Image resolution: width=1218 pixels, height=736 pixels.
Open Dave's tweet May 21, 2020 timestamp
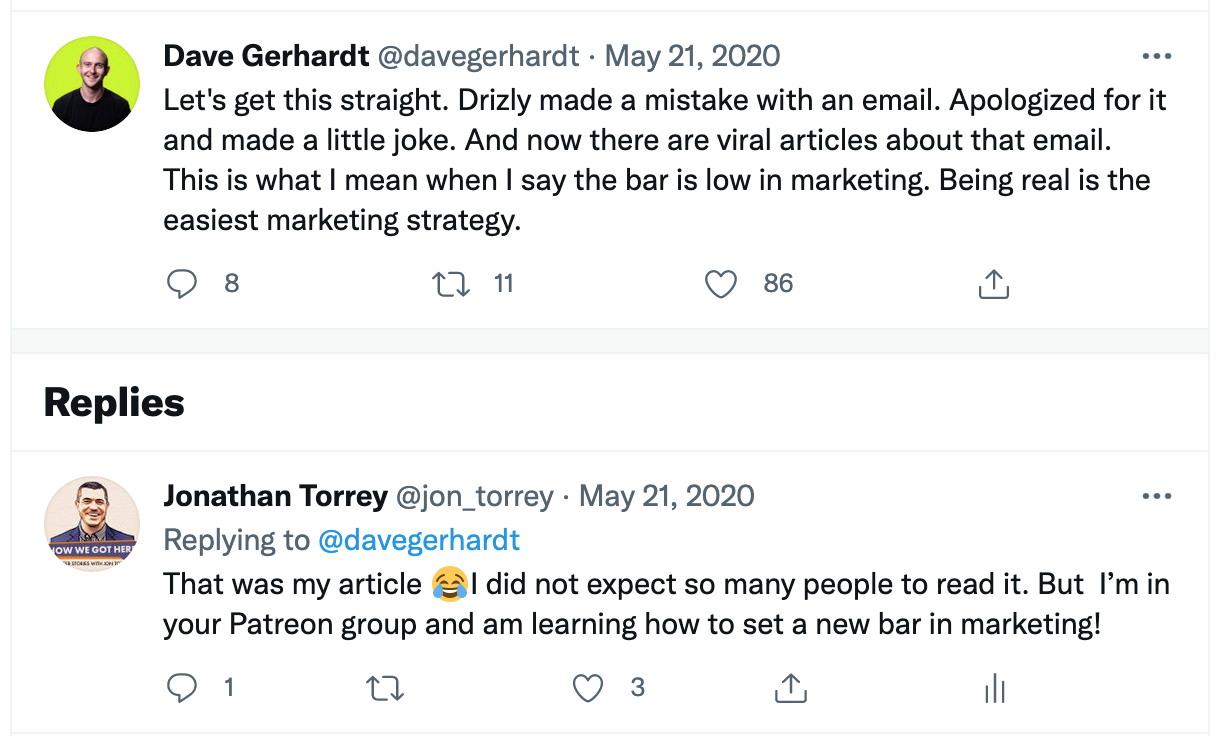pos(692,56)
